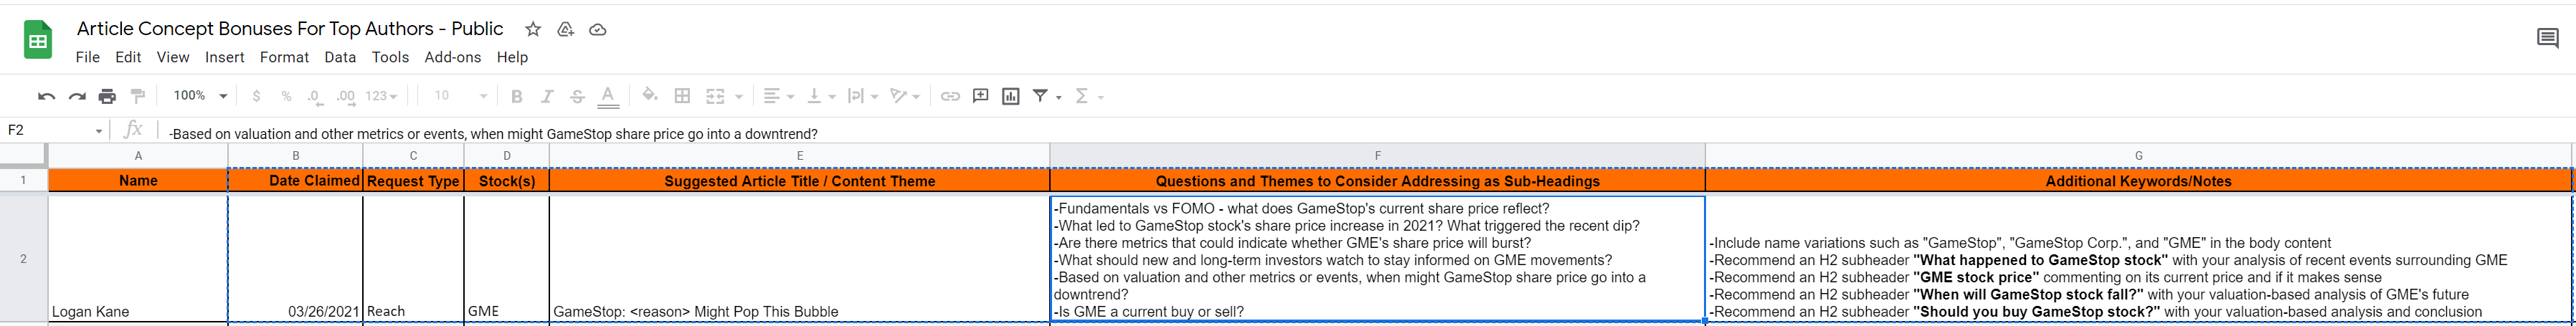This screenshot has height=326, width=2576.
Task: Open the 123 number format dropdown
Action: tap(382, 96)
